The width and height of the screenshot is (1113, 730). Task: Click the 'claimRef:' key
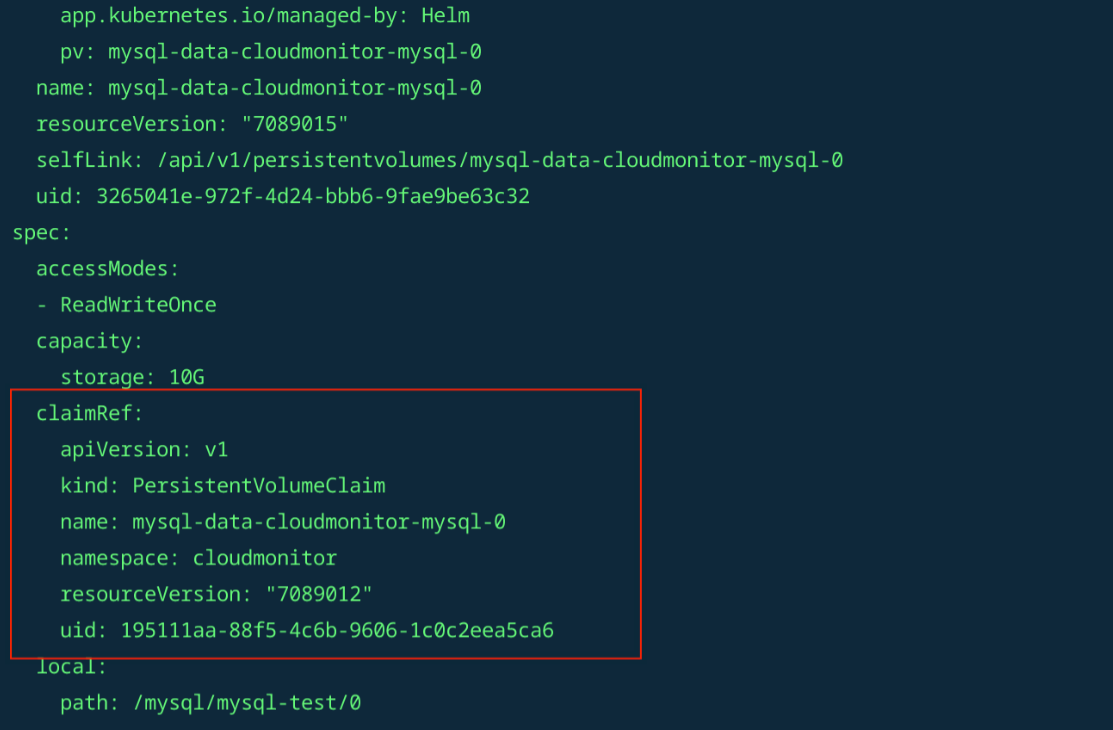90,413
